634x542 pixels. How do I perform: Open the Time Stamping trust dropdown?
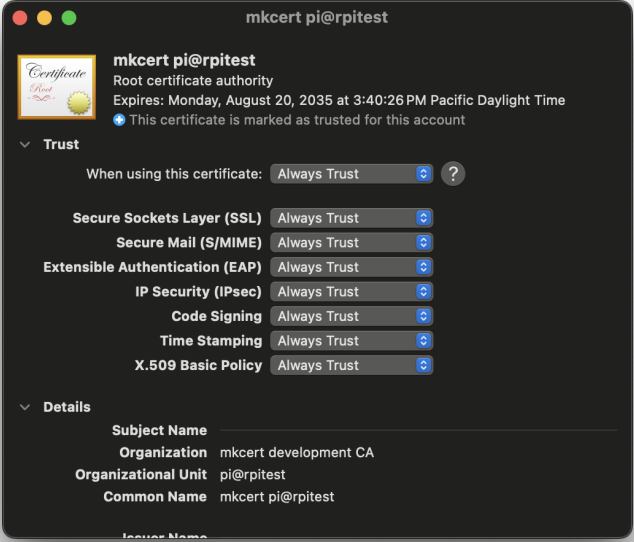tap(352, 341)
